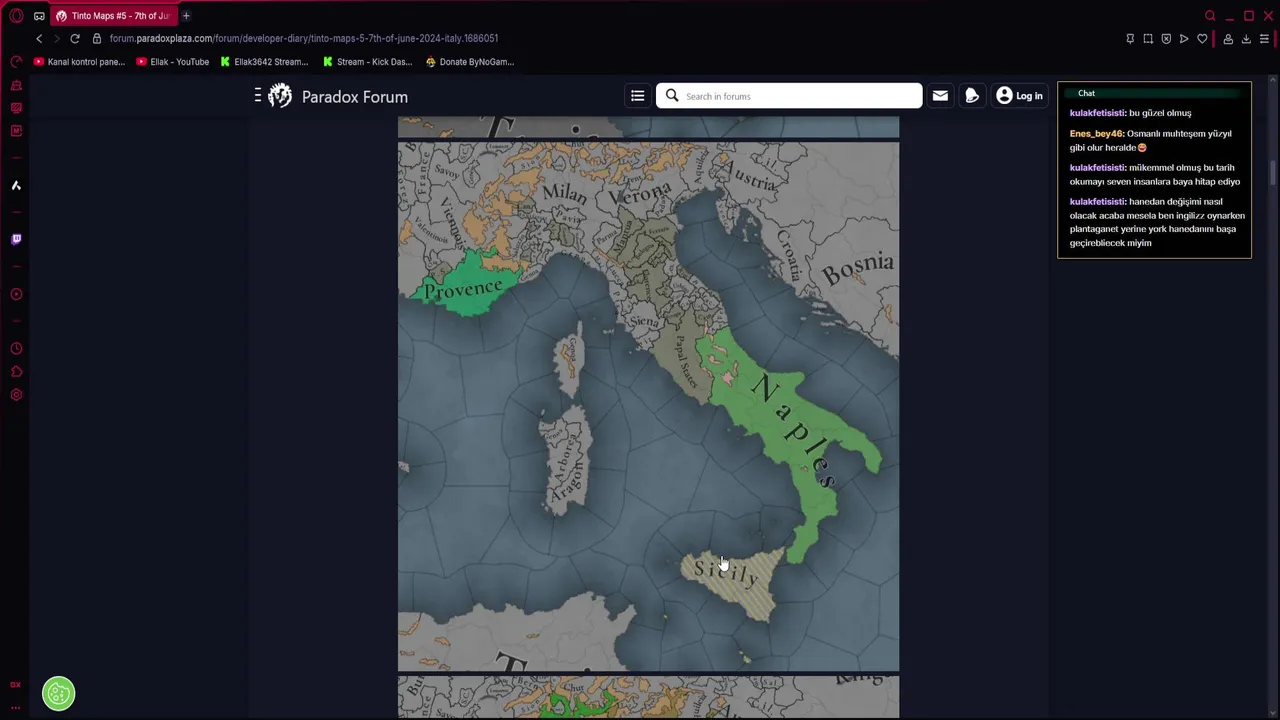The image size is (1280, 720).
Task: Open Settings gear in sidebar
Action: point(16,395)
